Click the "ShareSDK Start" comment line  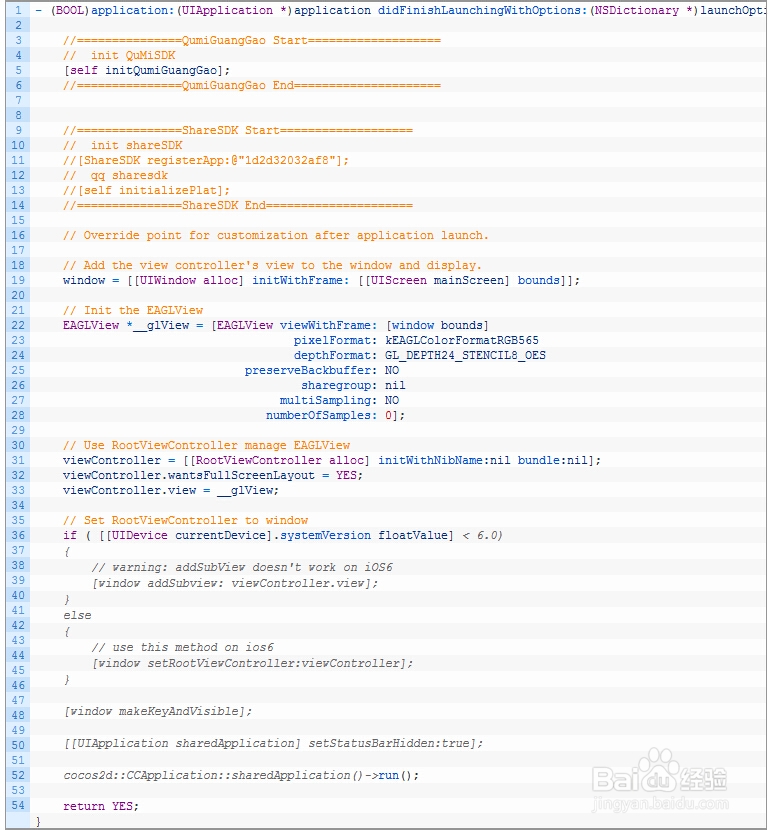pyautogui.click(x=238, y=130)
